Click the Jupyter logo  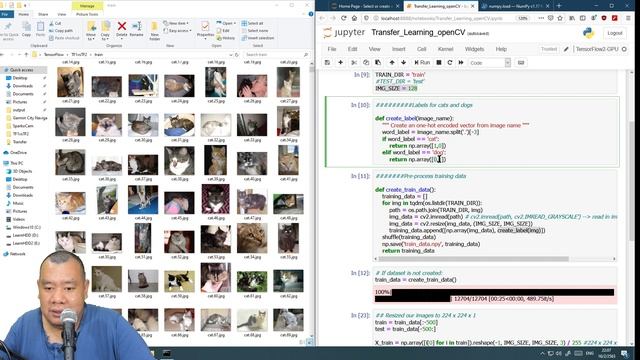tap(344, 33)
